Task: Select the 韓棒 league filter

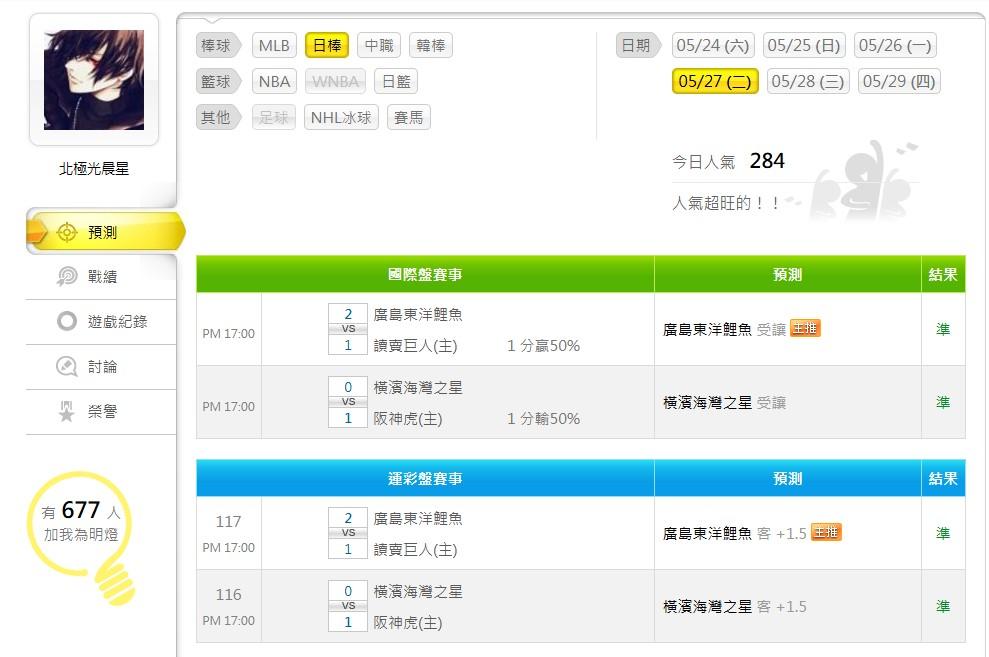Action: coord(431,45)
